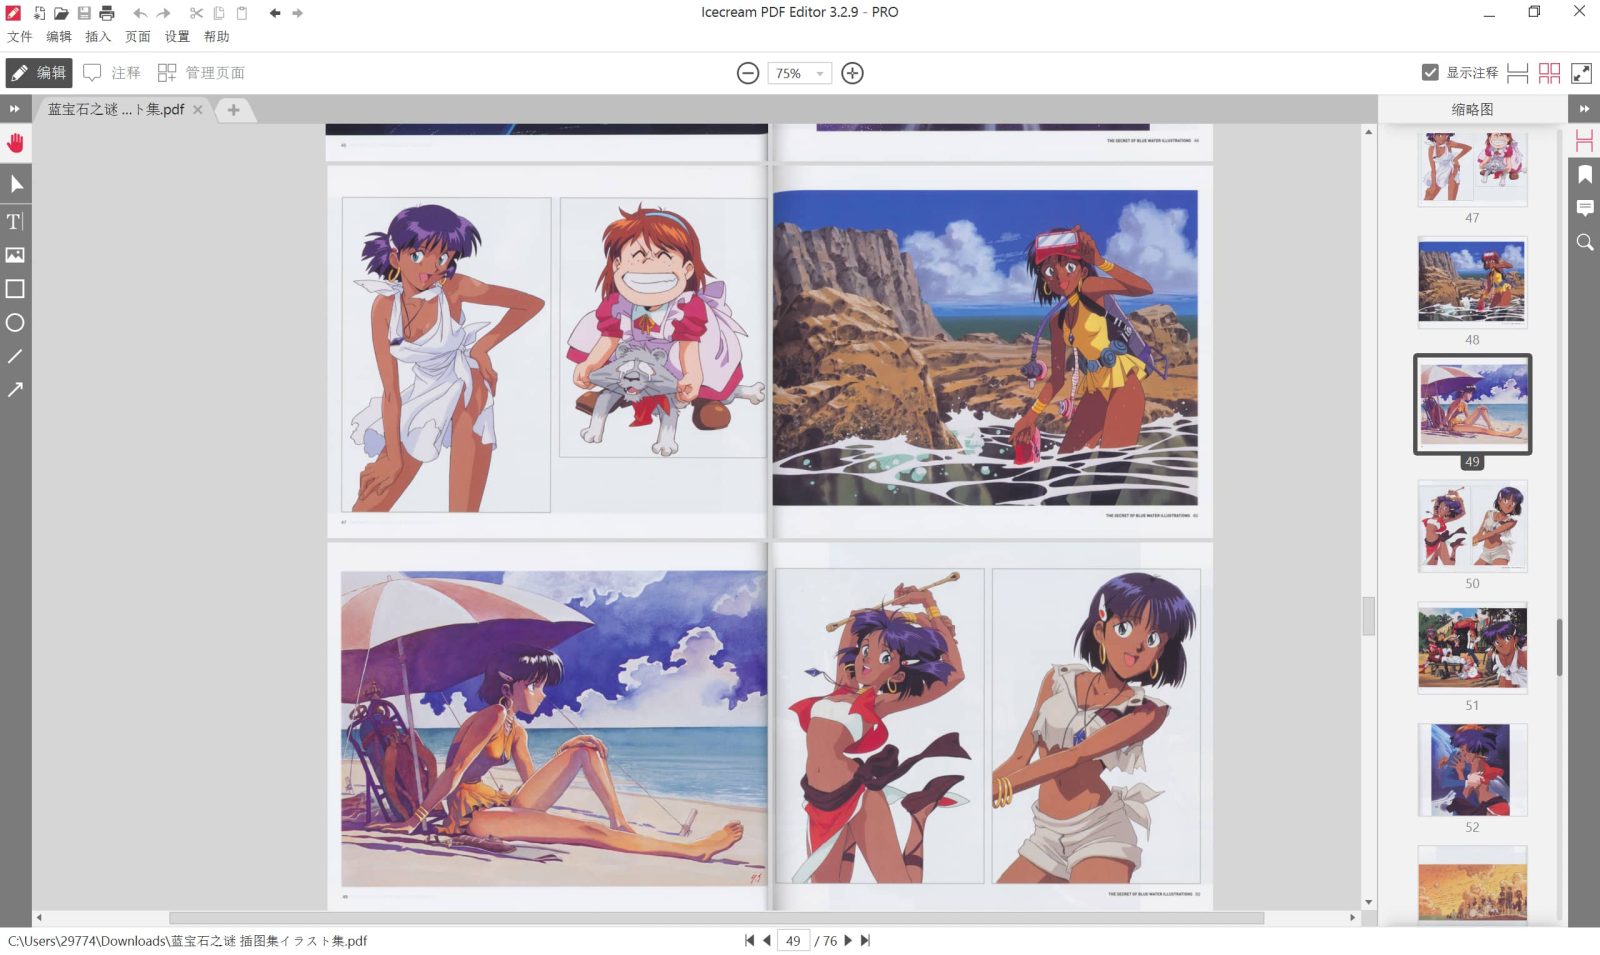Zoom out with the minus button
The image size is (1600, 955).
tap(748, 73)
